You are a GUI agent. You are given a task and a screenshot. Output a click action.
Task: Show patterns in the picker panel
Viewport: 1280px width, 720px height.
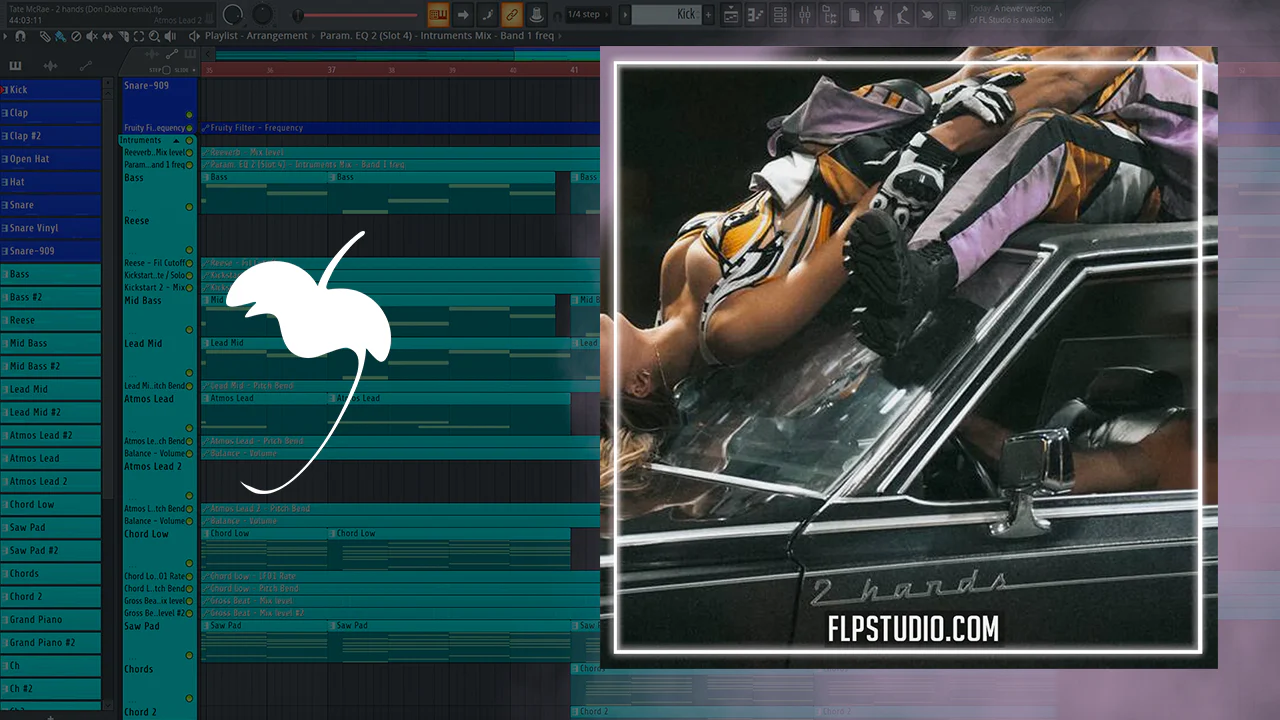pos(15,66)
